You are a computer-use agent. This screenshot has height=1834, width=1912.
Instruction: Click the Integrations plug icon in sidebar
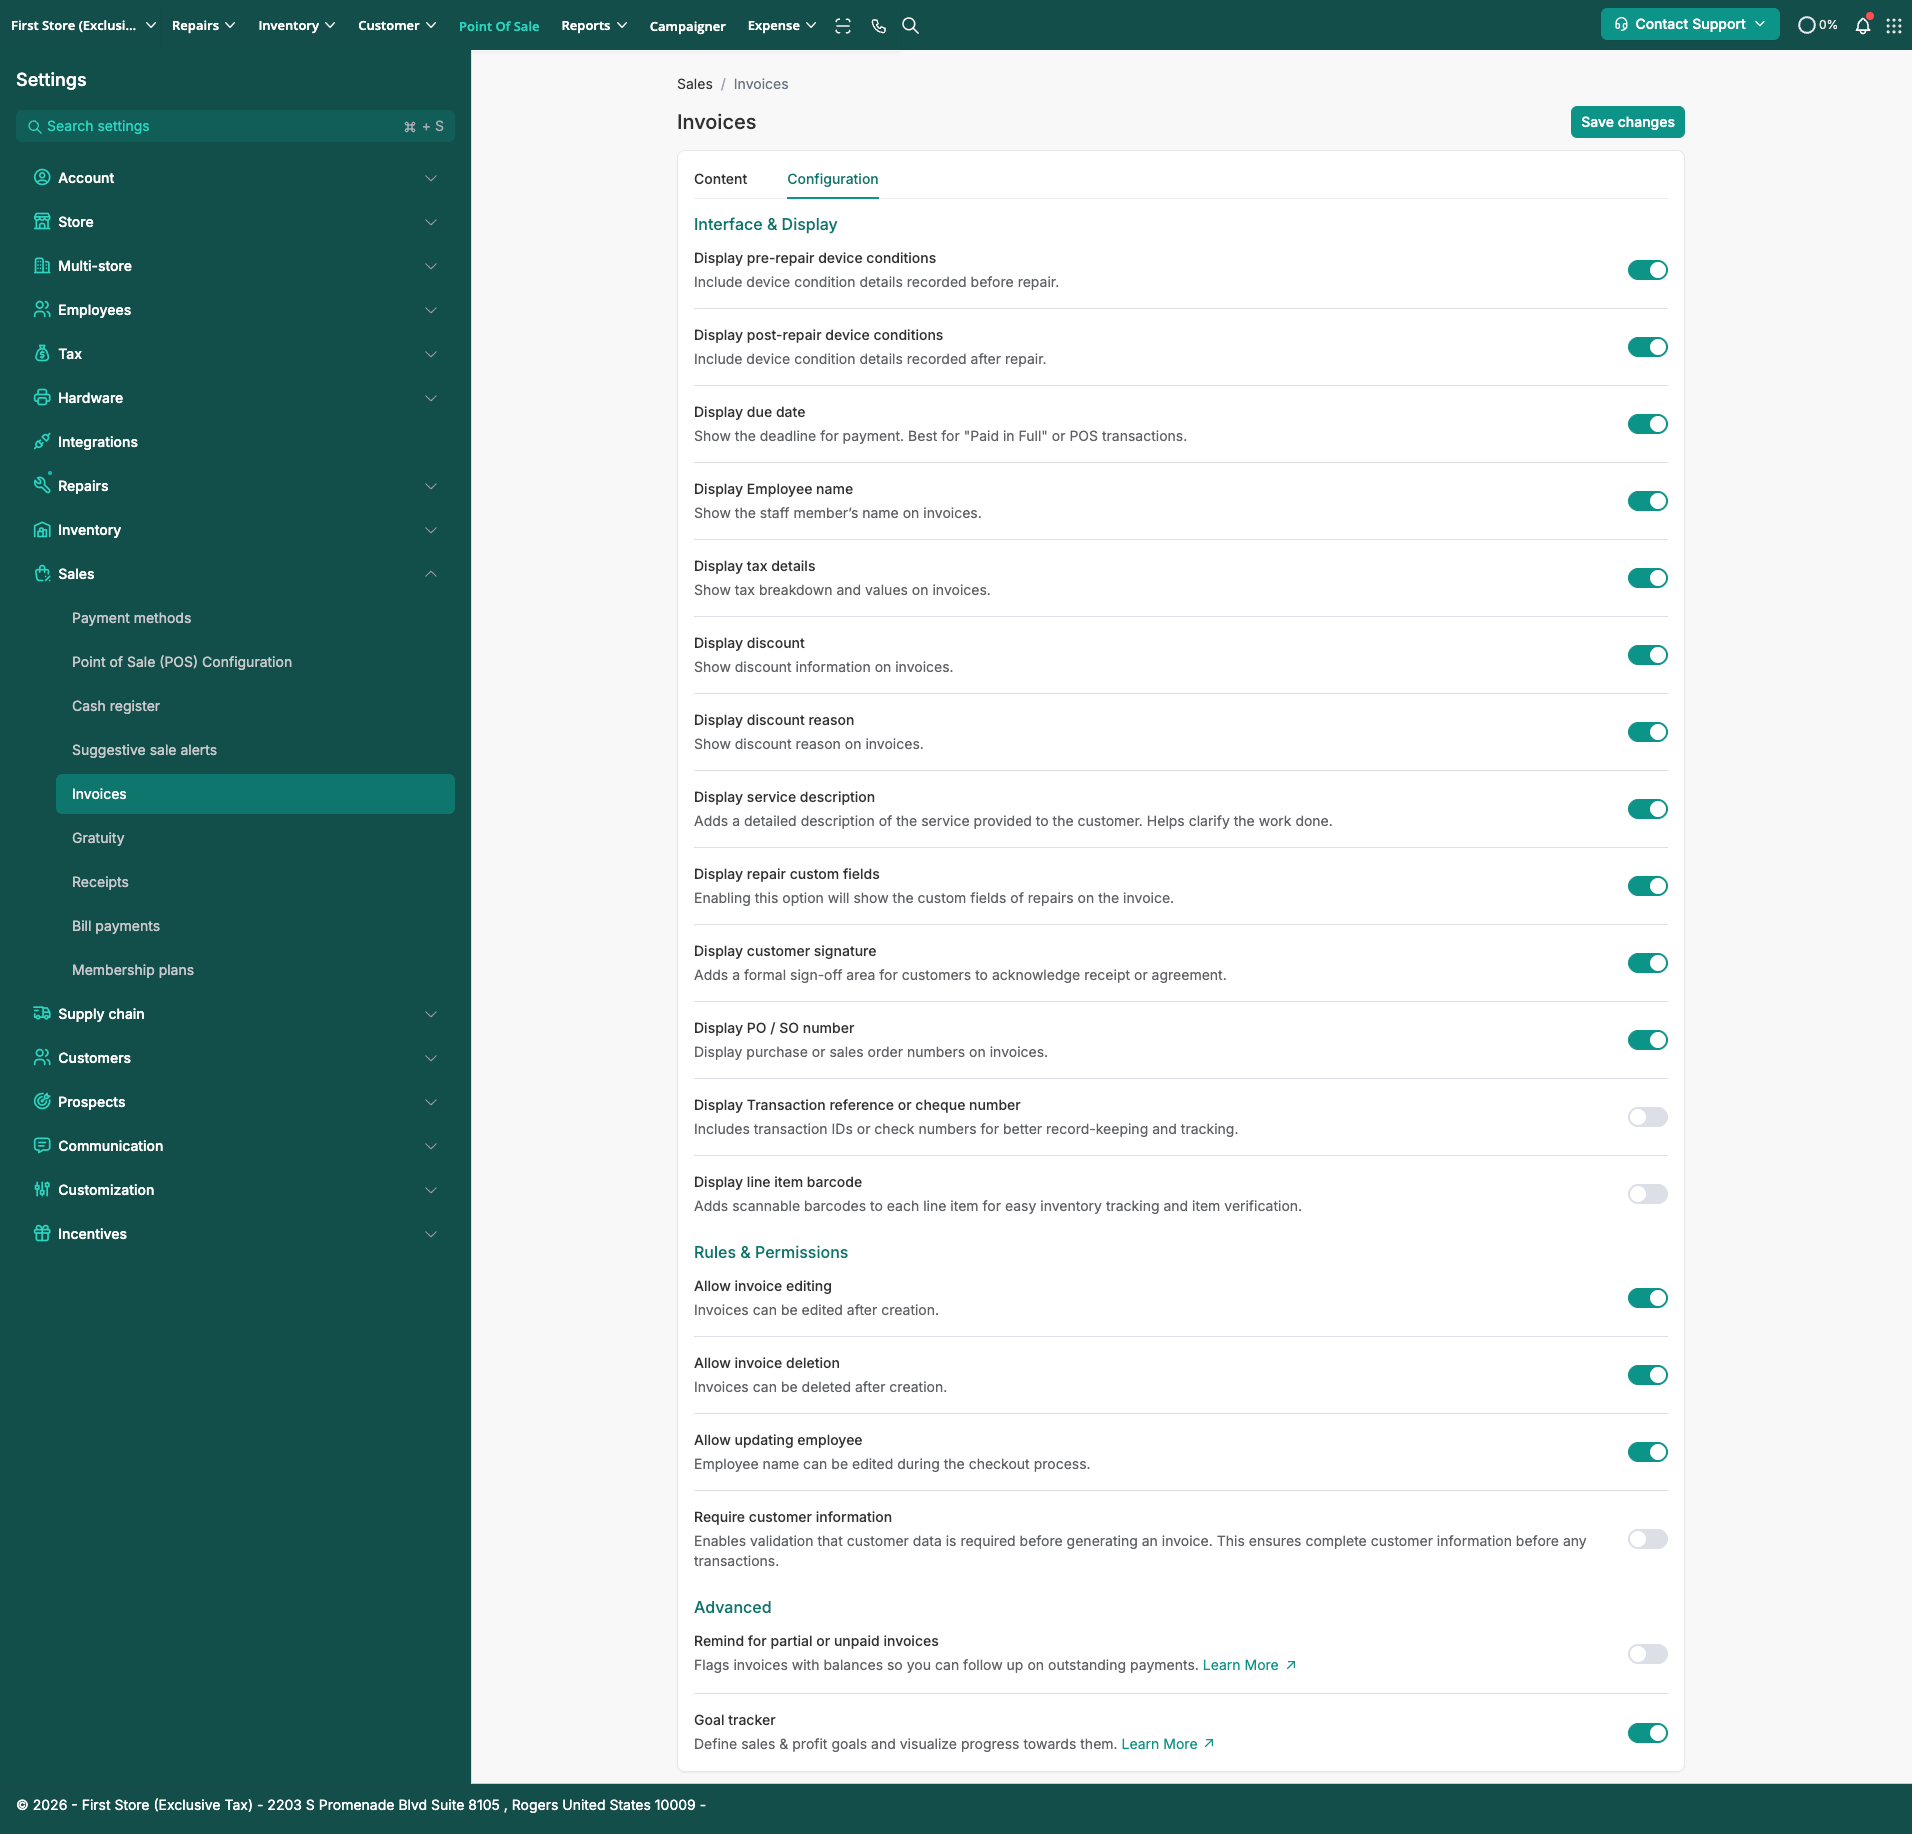coord(42,442)
